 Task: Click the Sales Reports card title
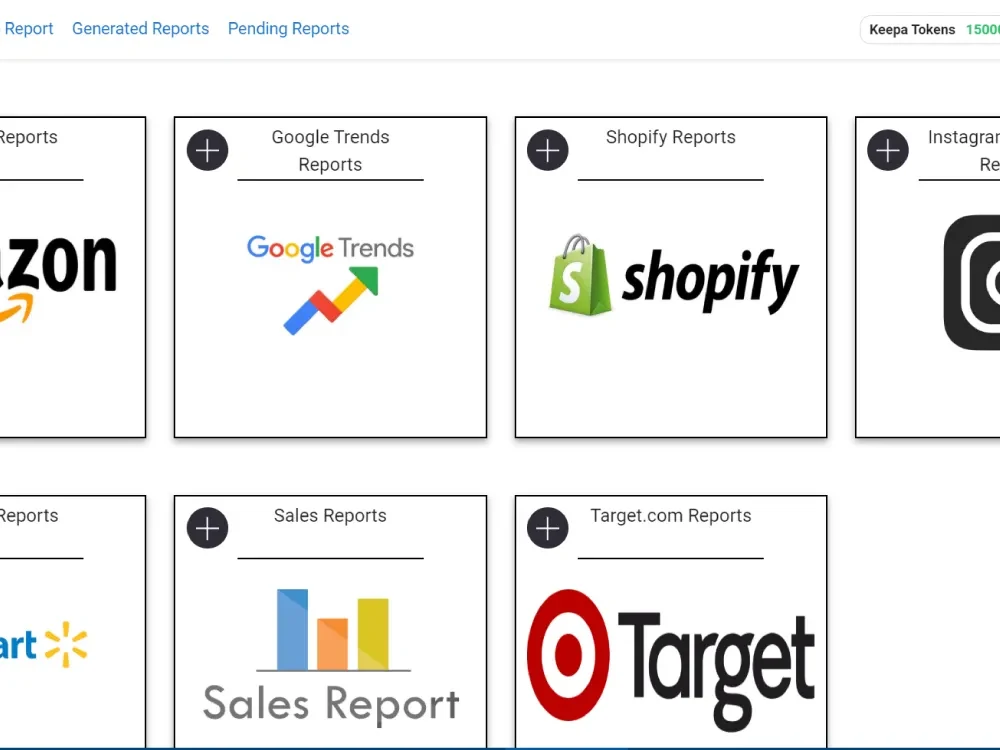click(x=330, y=515)
